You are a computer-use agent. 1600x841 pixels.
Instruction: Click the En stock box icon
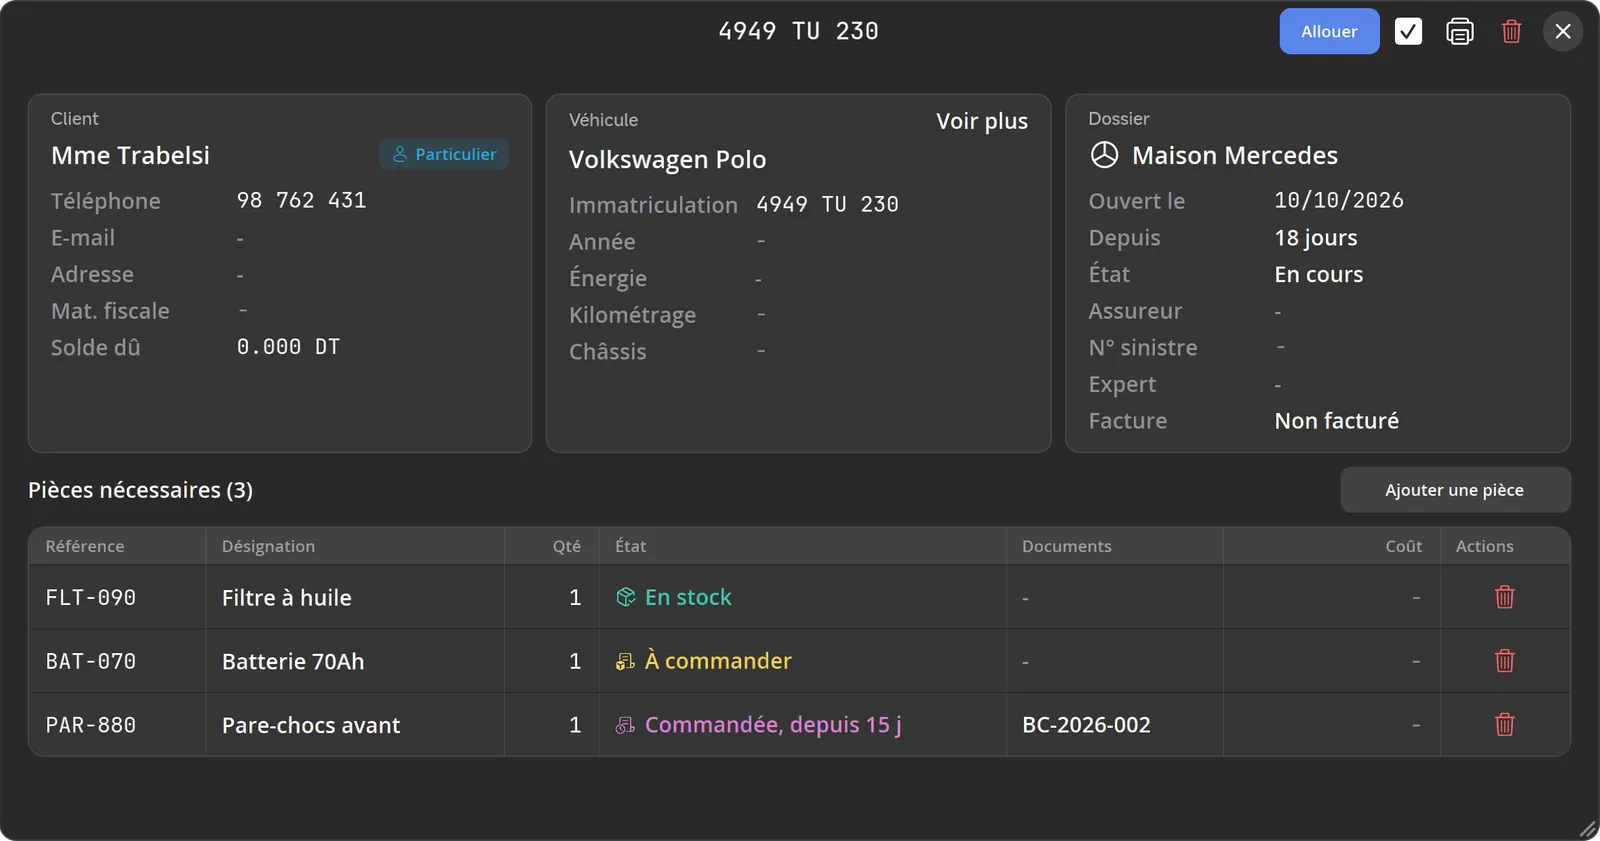click(x=626, y=597)
